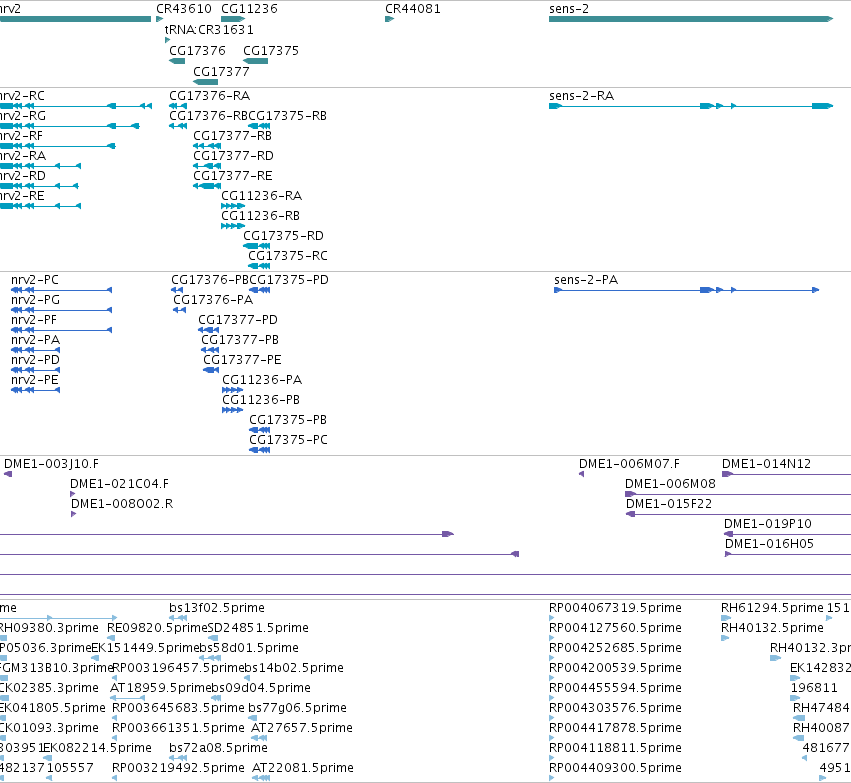Image resolution: width=851 pixels, height=783 pixels.
Task: Select the nrv2-RF transcript label
Action: (x=21, y=136)
